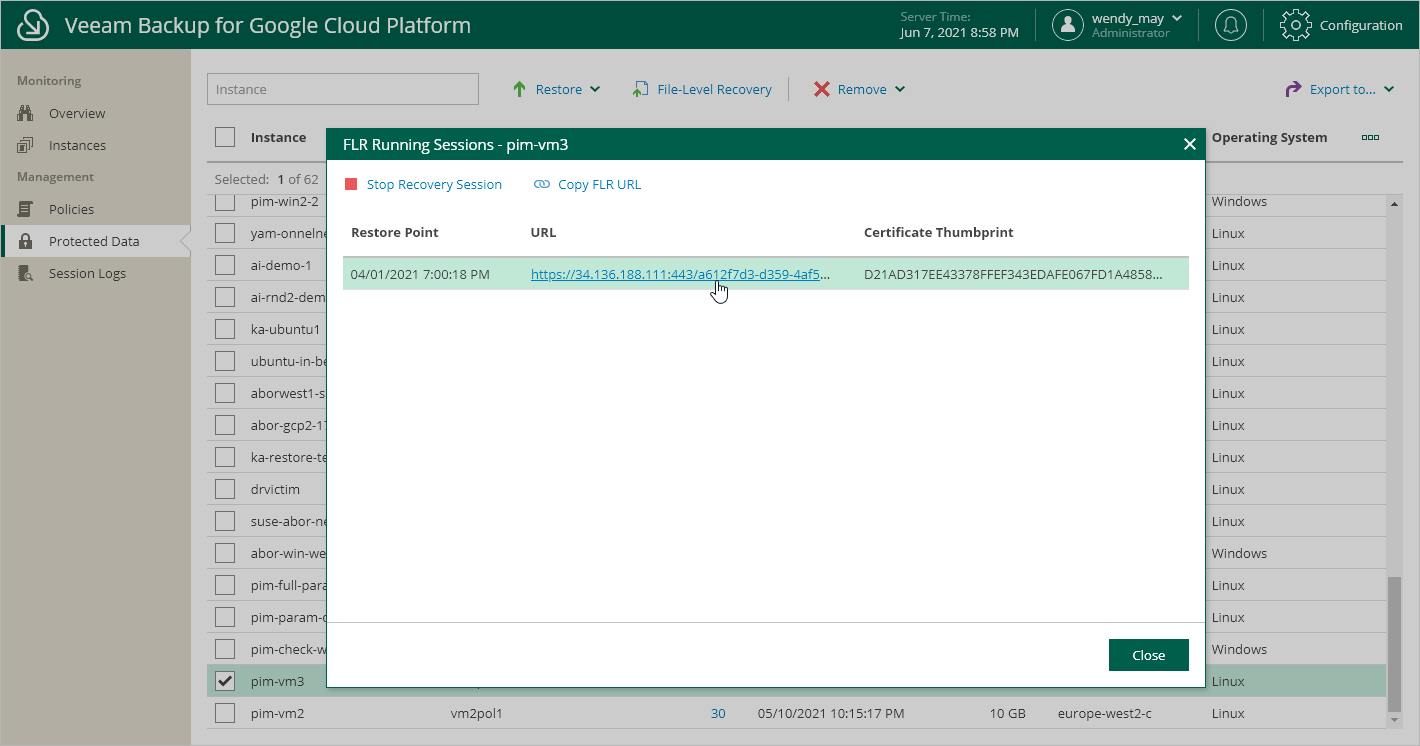
Task: Click the Certificate Thumbprint column header
Action: click(939, 232)
